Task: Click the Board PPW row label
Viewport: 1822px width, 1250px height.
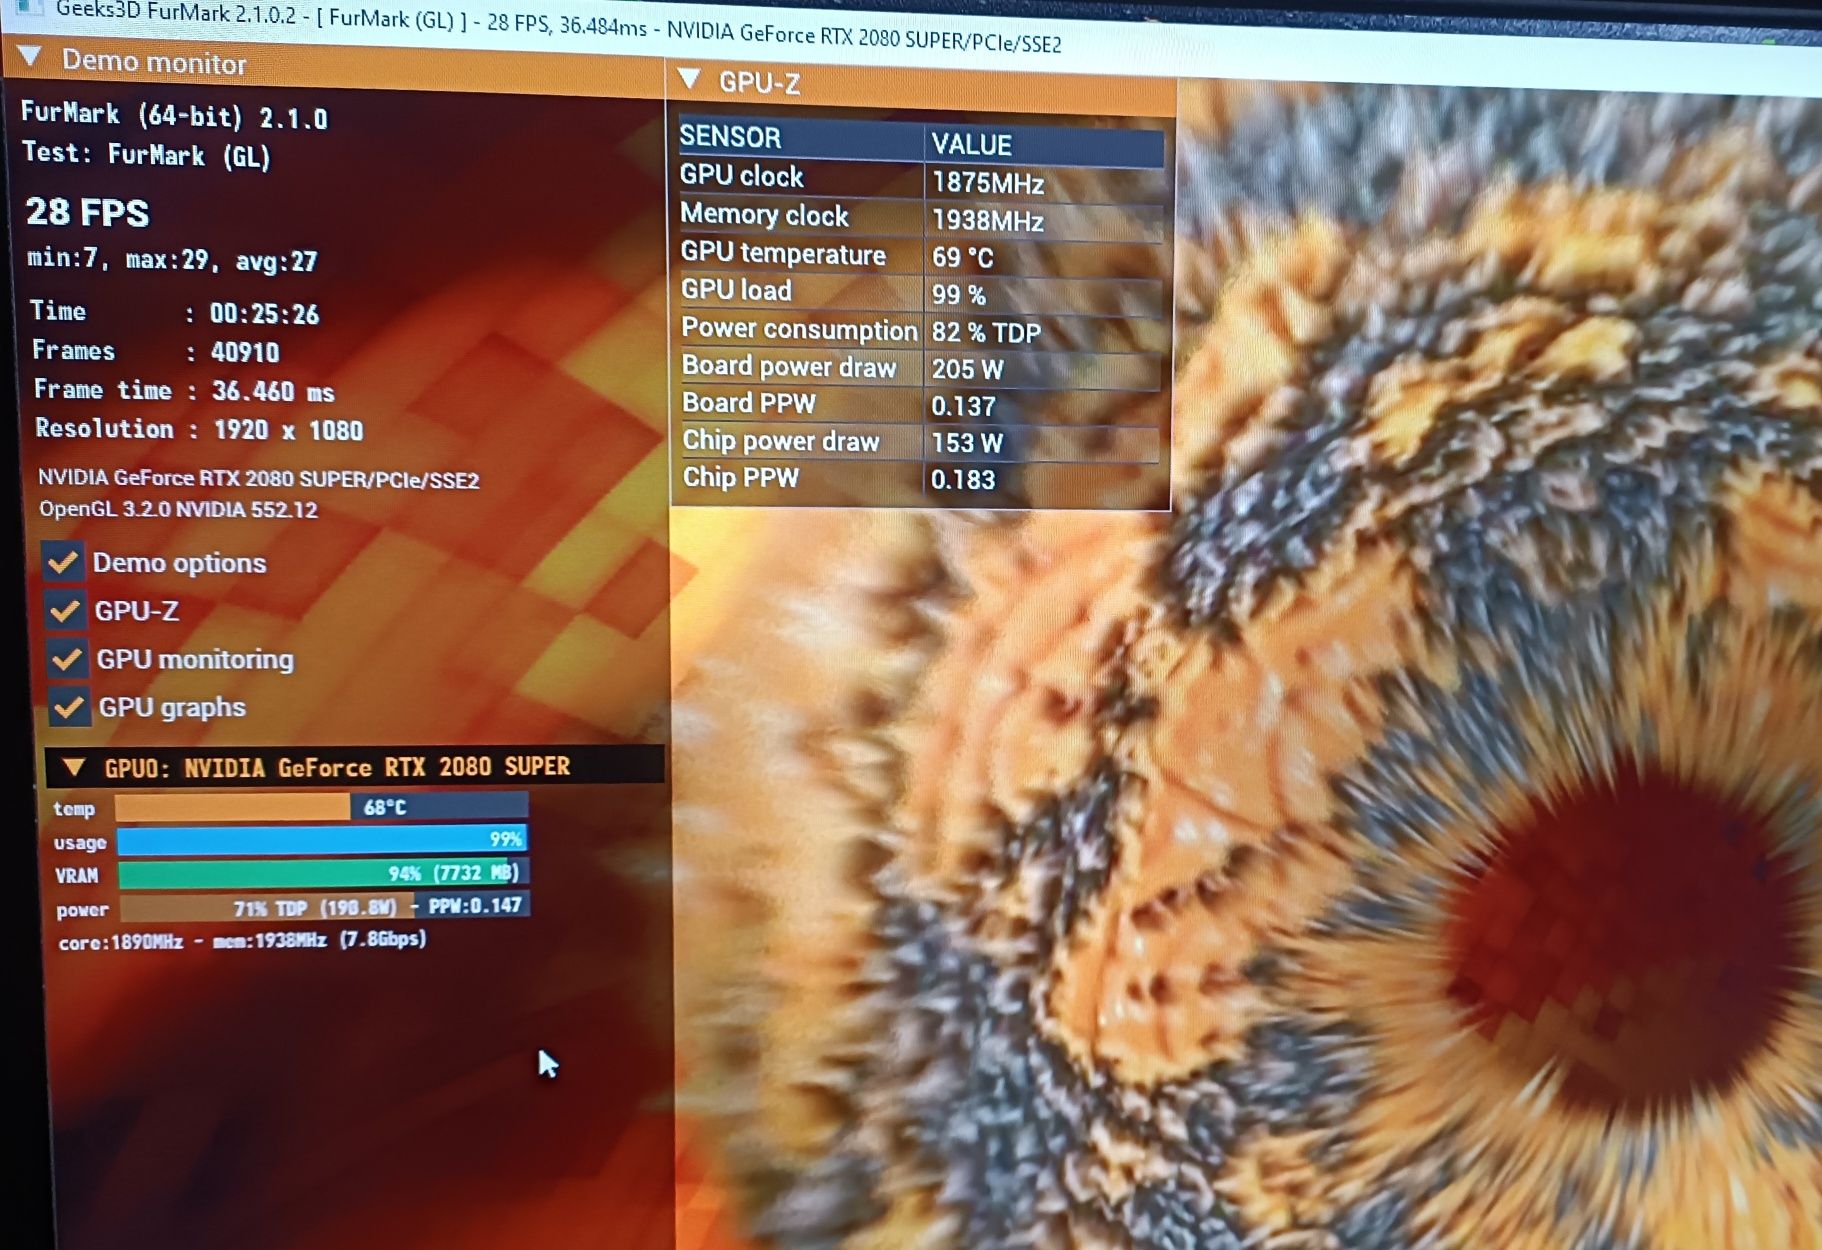Action: 749,403
